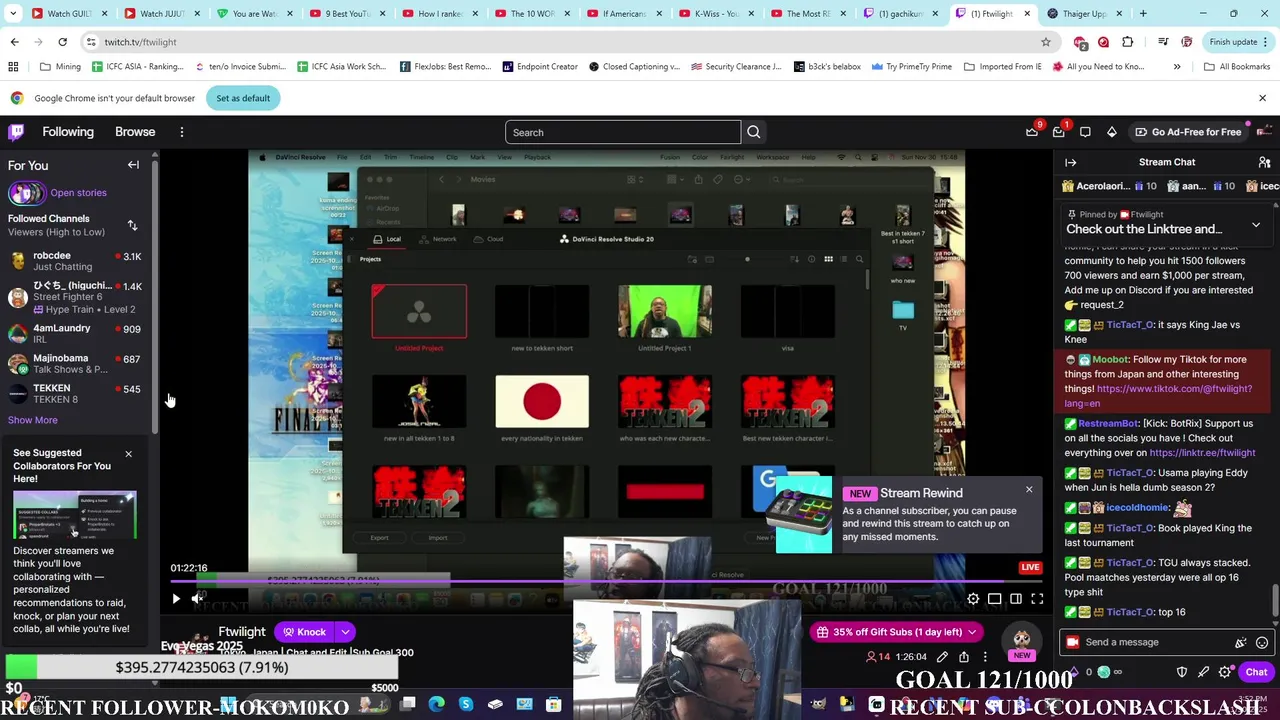Switch to the K-Wiss browser tab

[716, 14]
